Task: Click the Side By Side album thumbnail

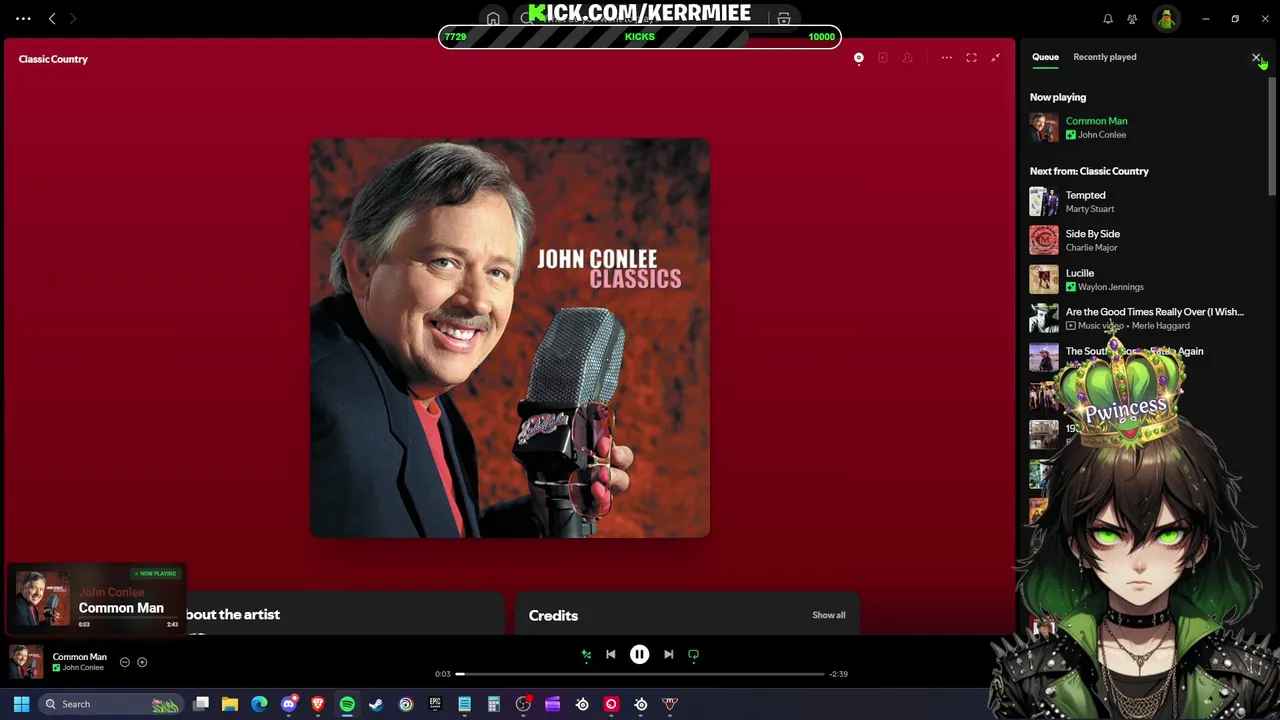Action: 1044,240
